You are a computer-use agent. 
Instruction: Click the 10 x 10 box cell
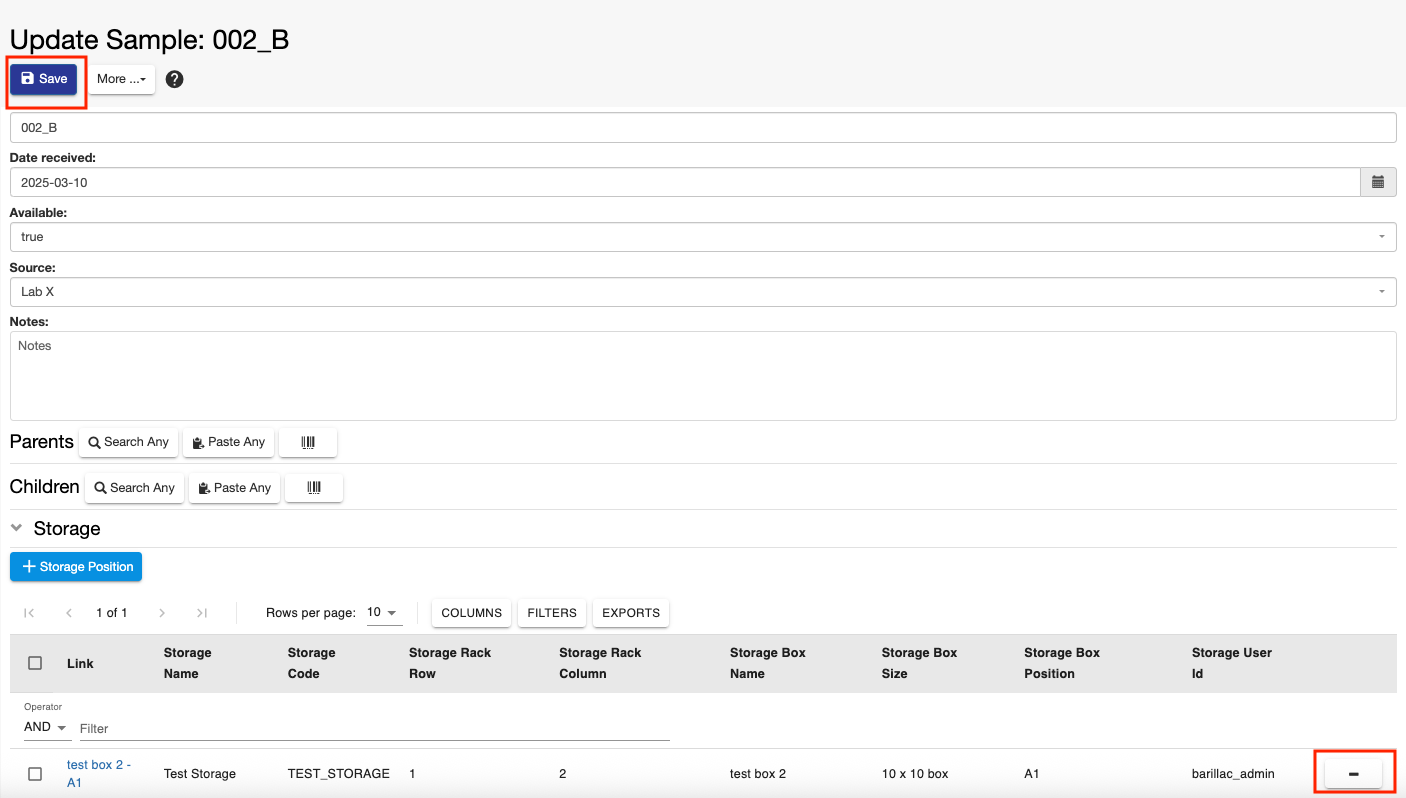(915, 774)
